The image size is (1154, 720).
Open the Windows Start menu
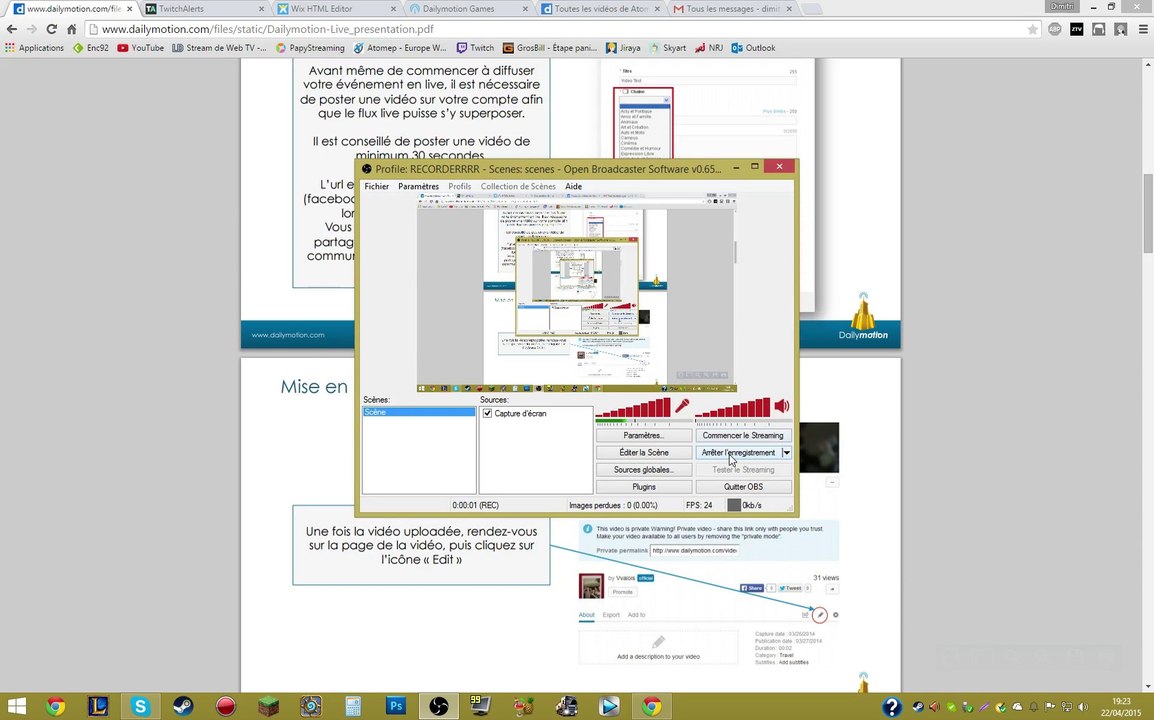16,707
